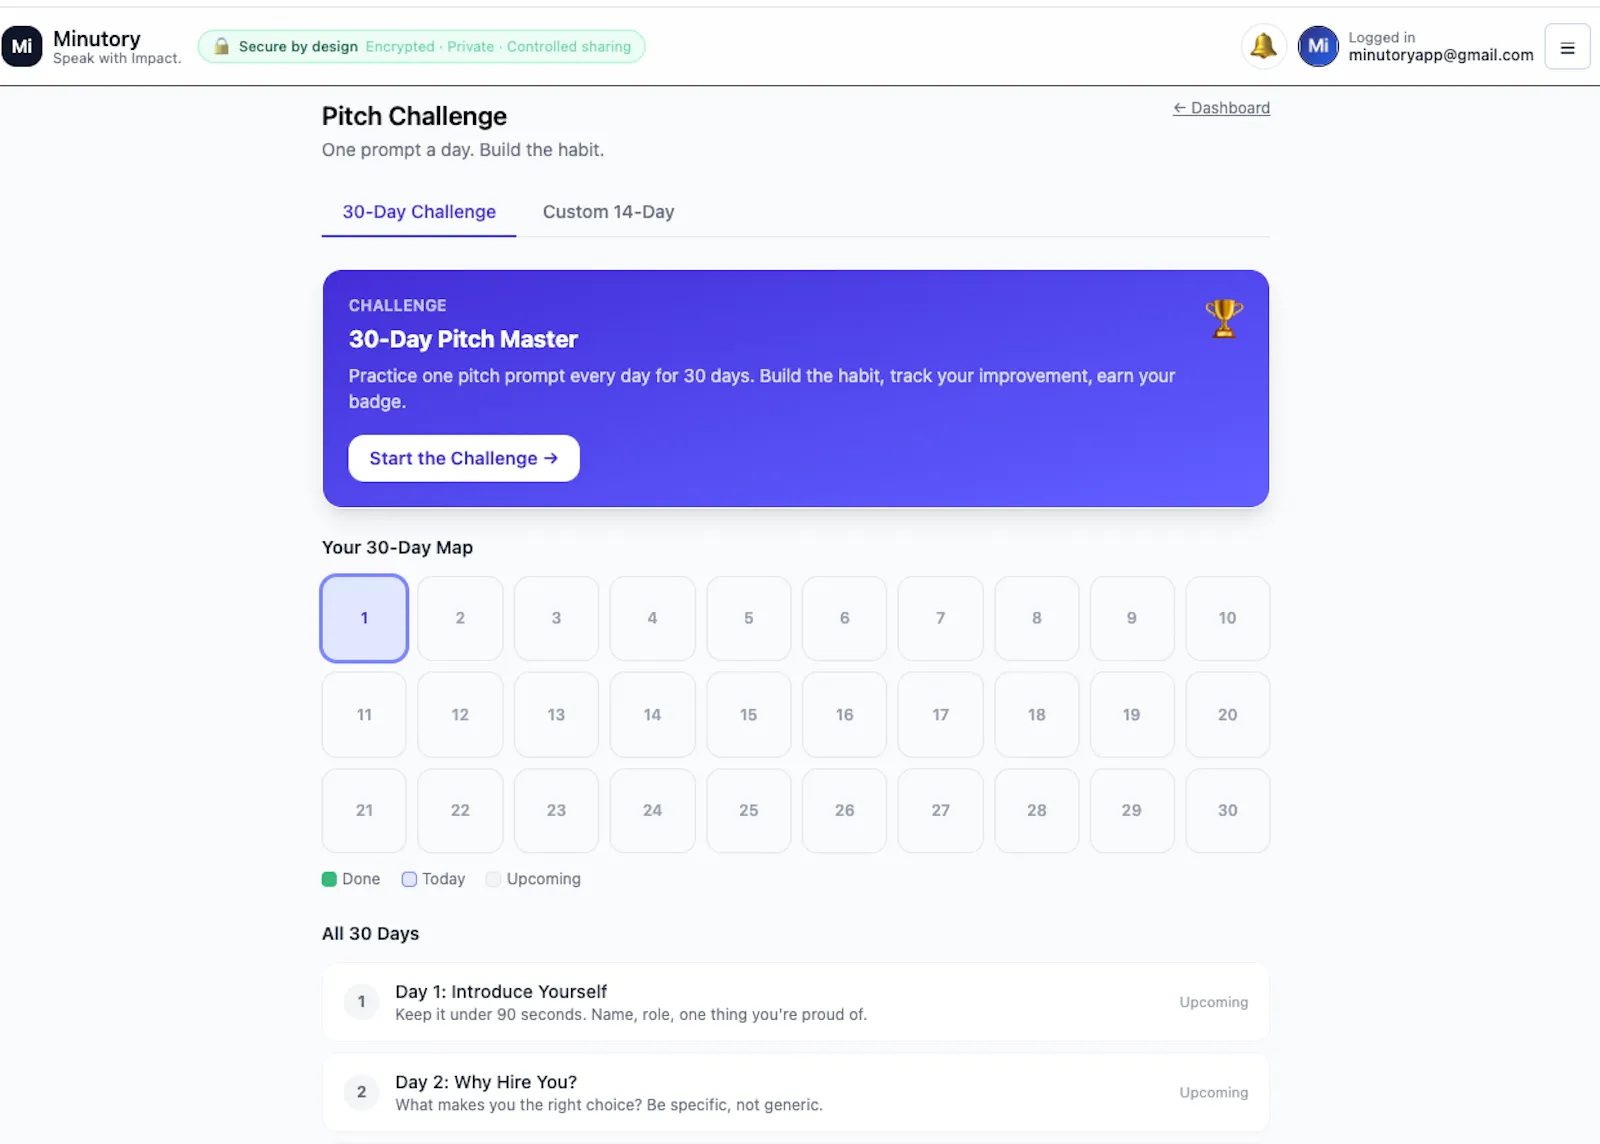Open the hamburger menu button
This screenshot has height=1144, width=1600.
1567,47
